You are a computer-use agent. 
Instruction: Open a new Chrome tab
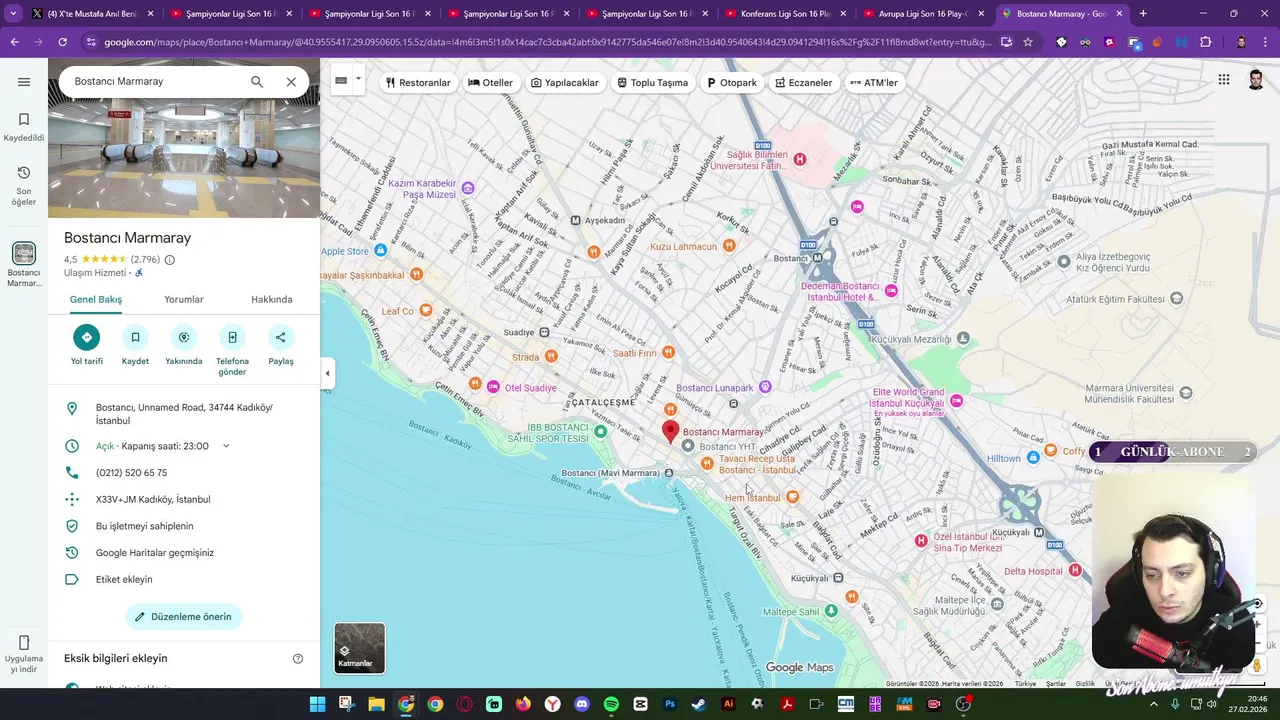1143,14
